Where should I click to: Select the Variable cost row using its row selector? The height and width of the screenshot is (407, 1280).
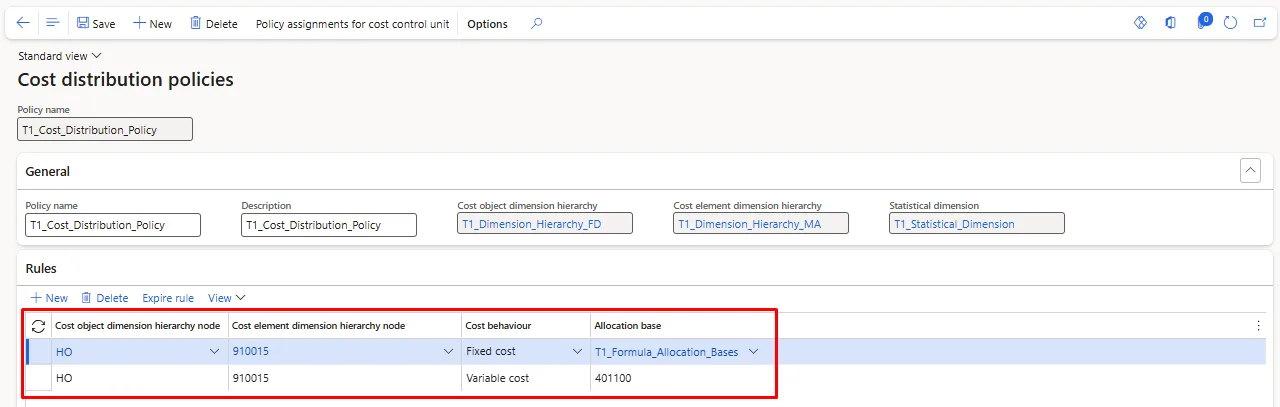pos(38,378)
